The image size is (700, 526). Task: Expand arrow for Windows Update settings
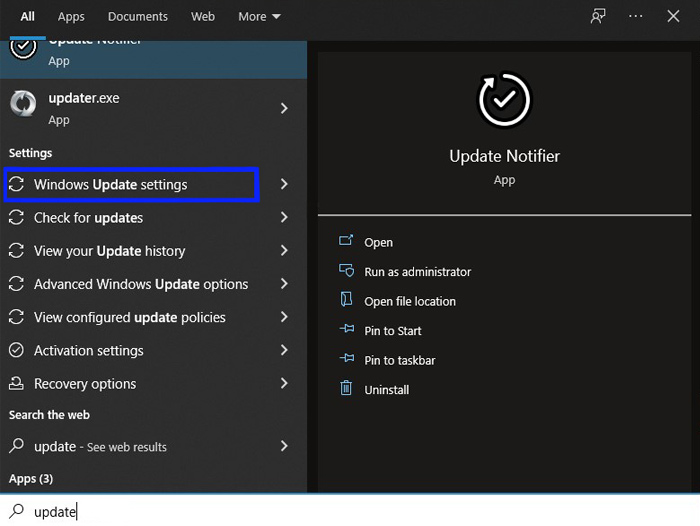(x=284, y=184)
